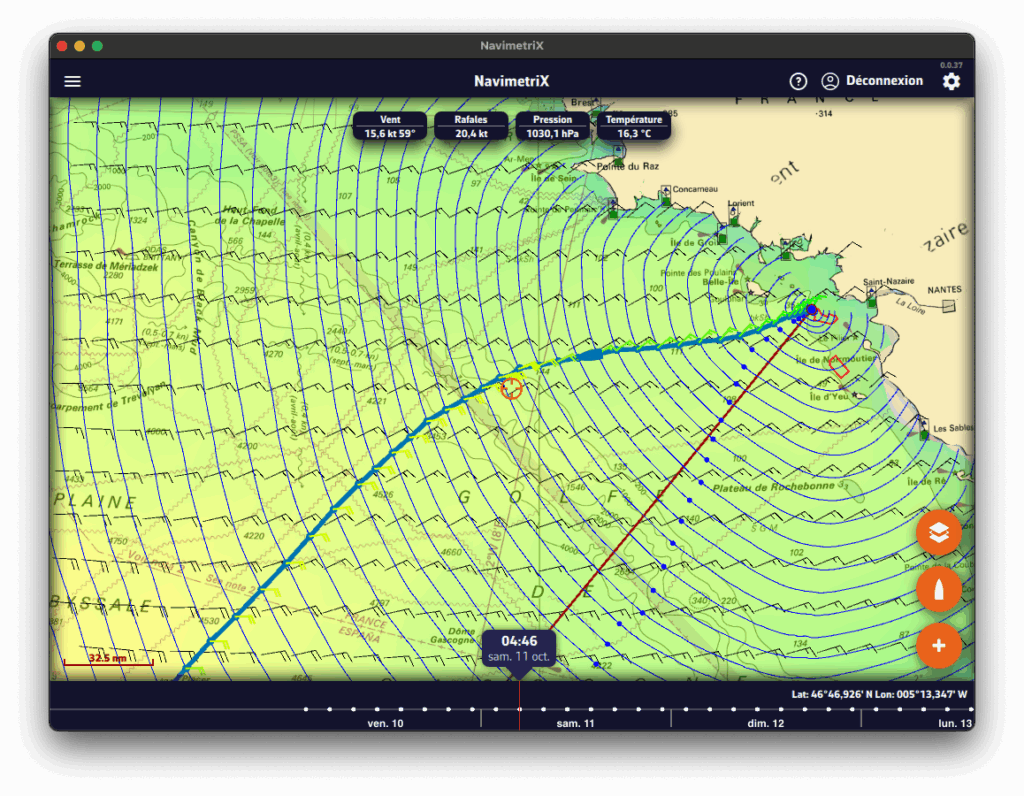Jump to dim. 12 on timeline
The width and height of the screenshot is (1024, 796).
tap(765, 722)
